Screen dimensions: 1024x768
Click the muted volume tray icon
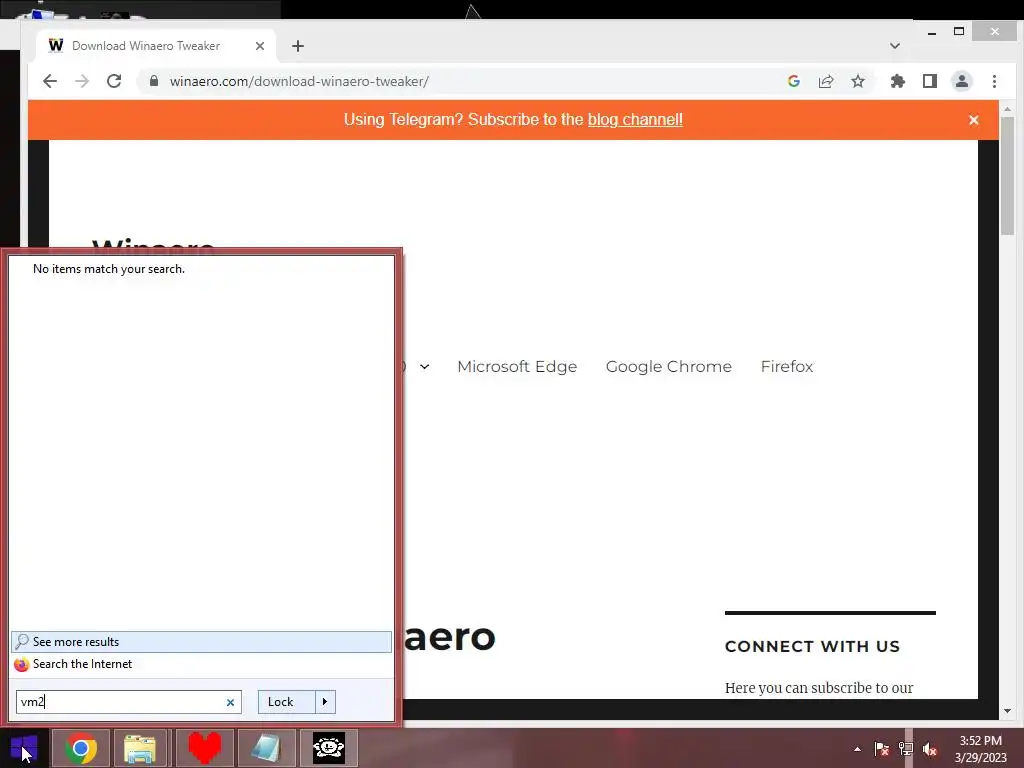point(930,749)
